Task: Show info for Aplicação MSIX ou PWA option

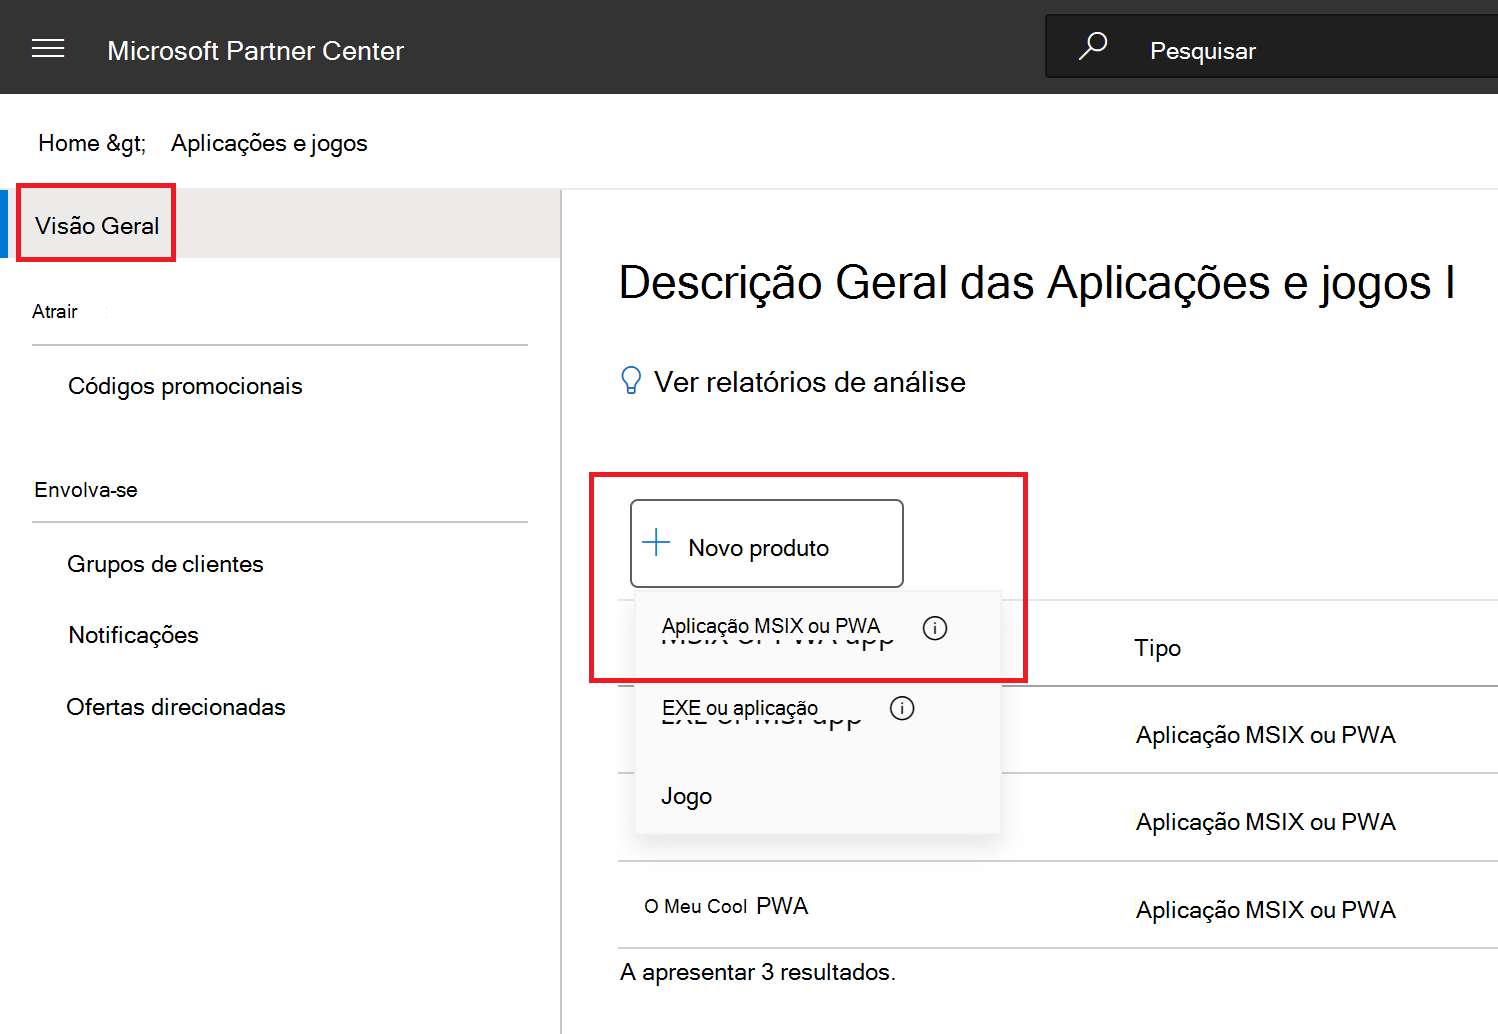Action: [935, 628]
